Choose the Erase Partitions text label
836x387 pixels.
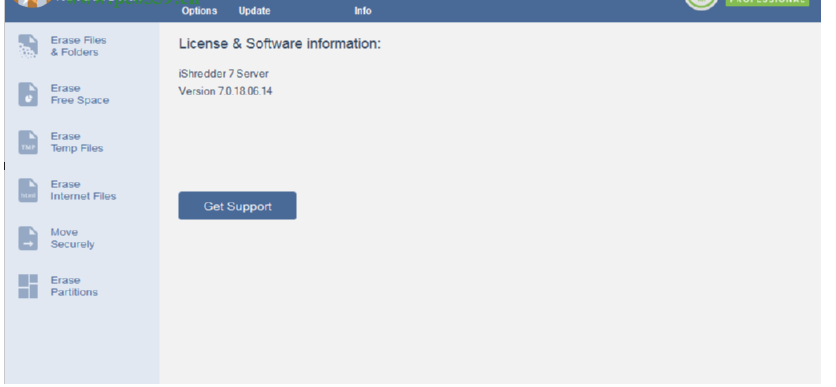point(74,286)
